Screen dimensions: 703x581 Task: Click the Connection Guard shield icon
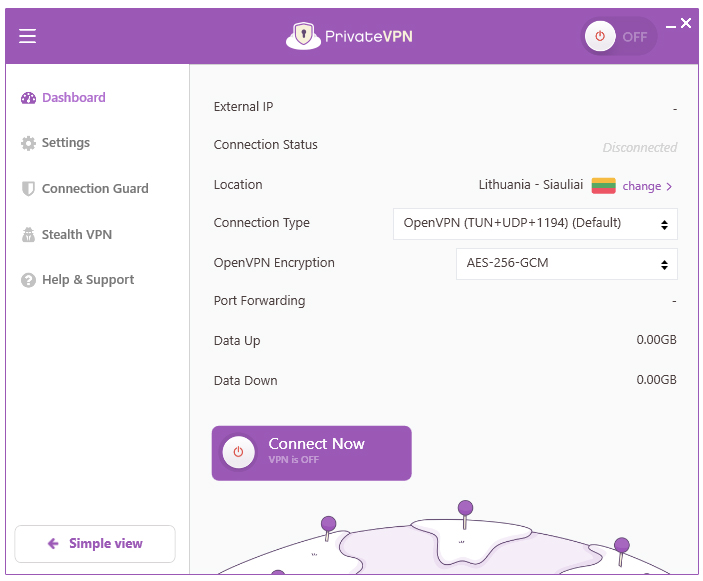pos(28,189)
